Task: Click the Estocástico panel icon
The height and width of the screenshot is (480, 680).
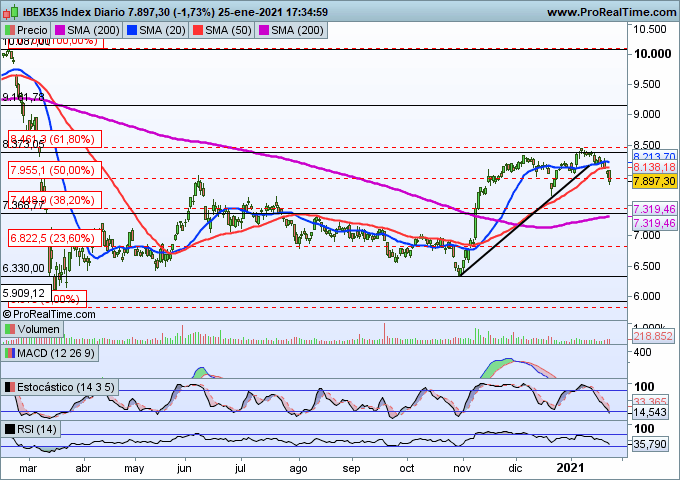Action: coord(9,387)
